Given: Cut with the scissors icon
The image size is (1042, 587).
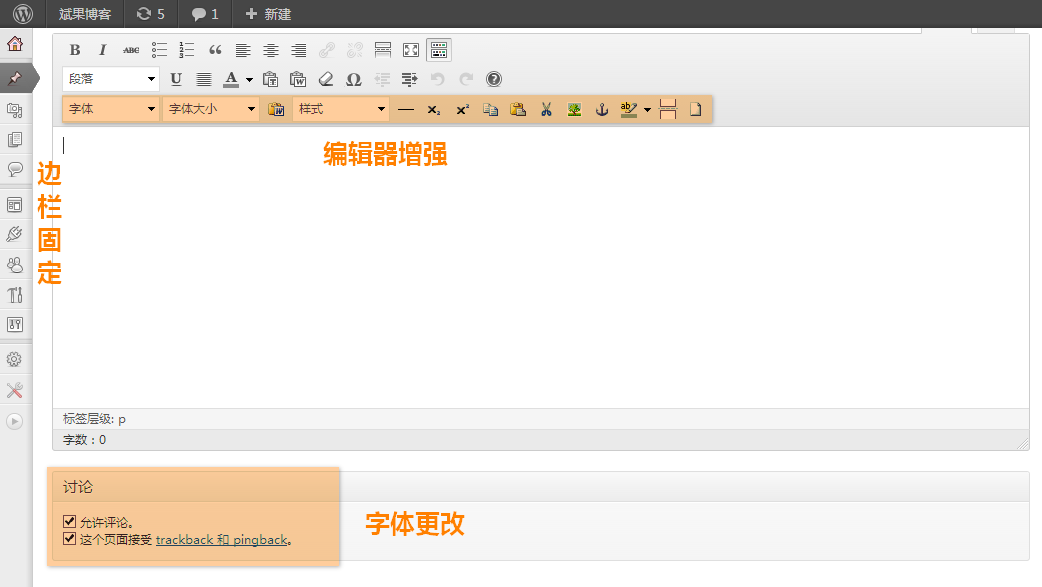Looking at the screenshot, I should pyautogui.click(x=546, y=110).
